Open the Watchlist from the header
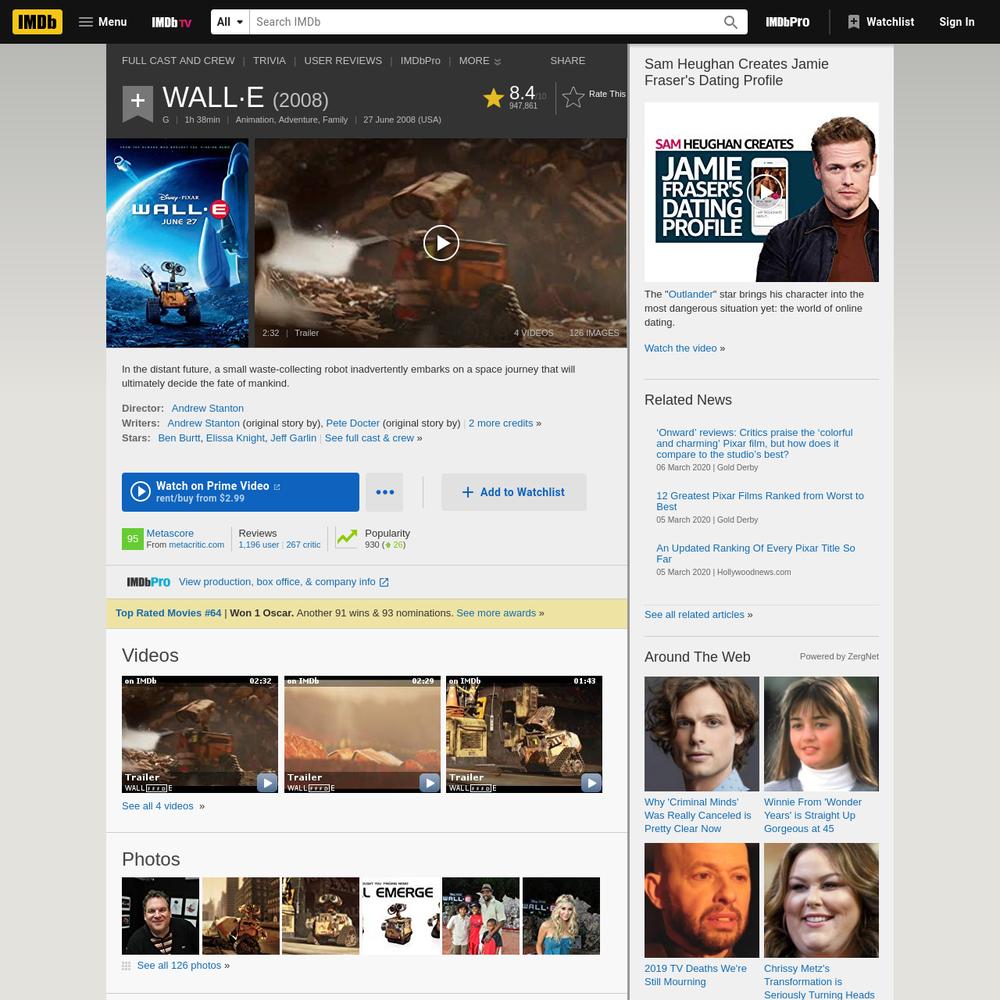The image size is (1000, 1000). click(x=881, y=22)
